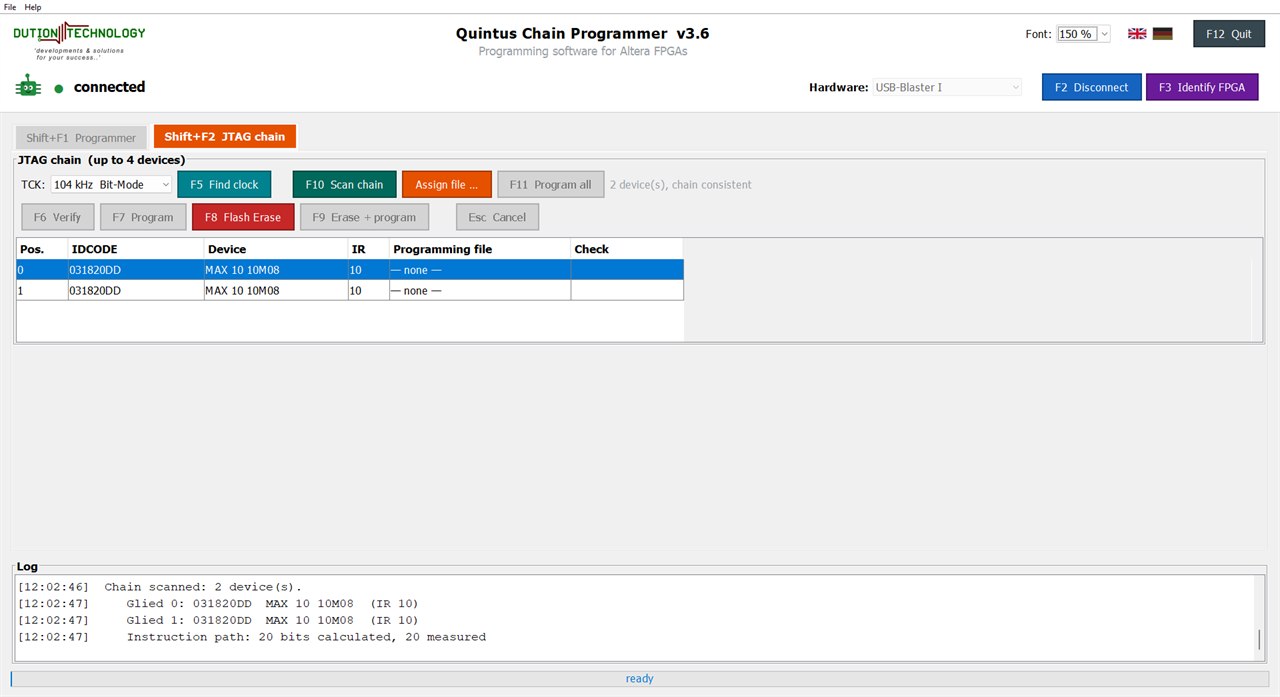Click the "2 device(s), chain consistent" status text
Screen dimensions: 1280x697
[x=681, y=184]
